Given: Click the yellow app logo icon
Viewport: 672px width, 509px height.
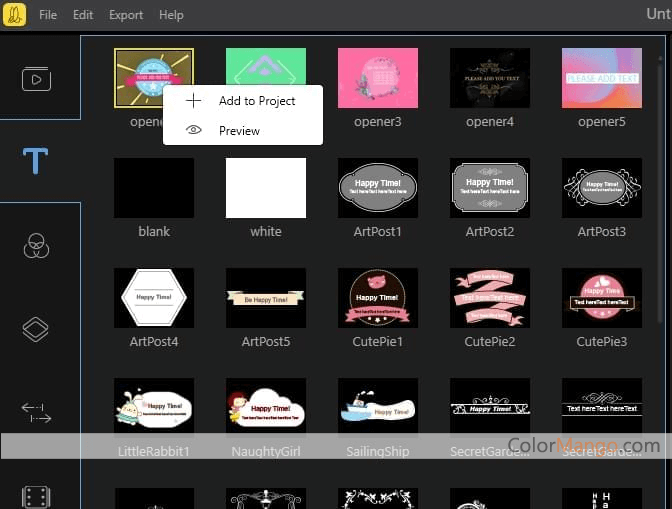Looking at the screenshot, I should tap(16, 15).
